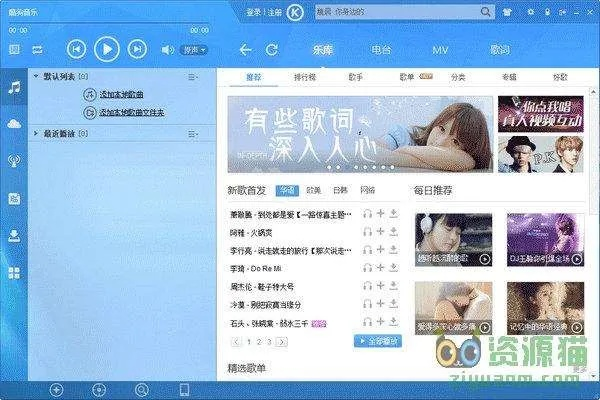Click download icon for 李琦 Do Re Mi
Viewport: 600px width, 400px height.
click(x=394, y=268)
